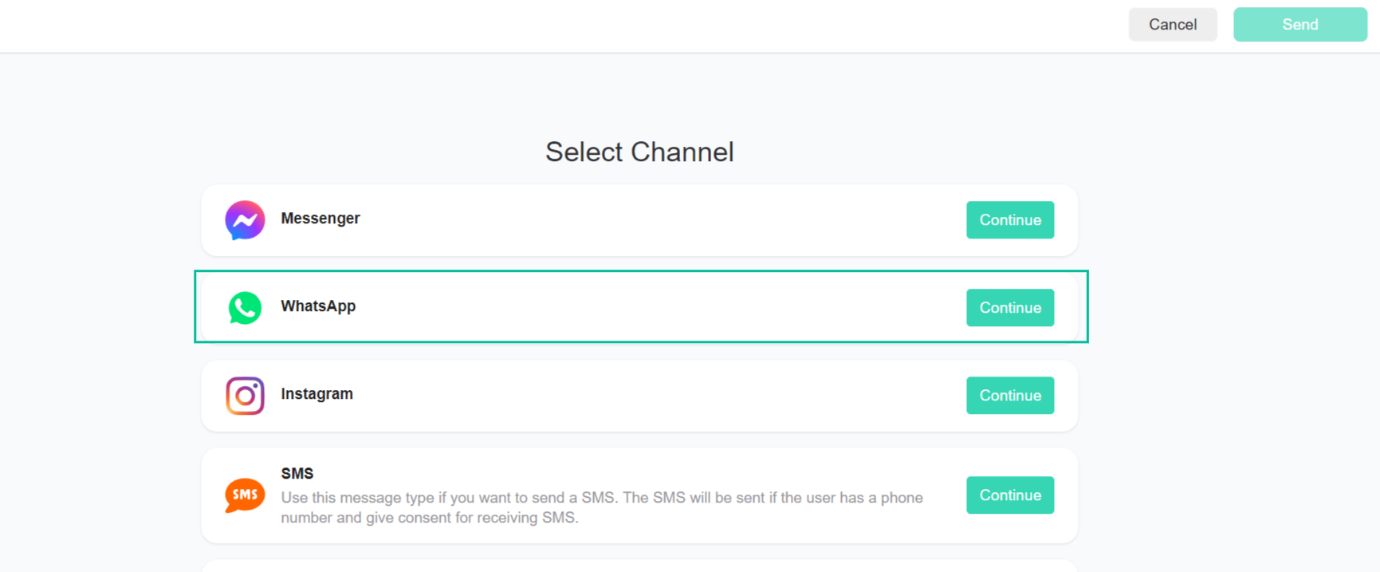Click the Instagram camera logo icon
The width and height of the screenshot is (1380, 572).
click(245, 396)
